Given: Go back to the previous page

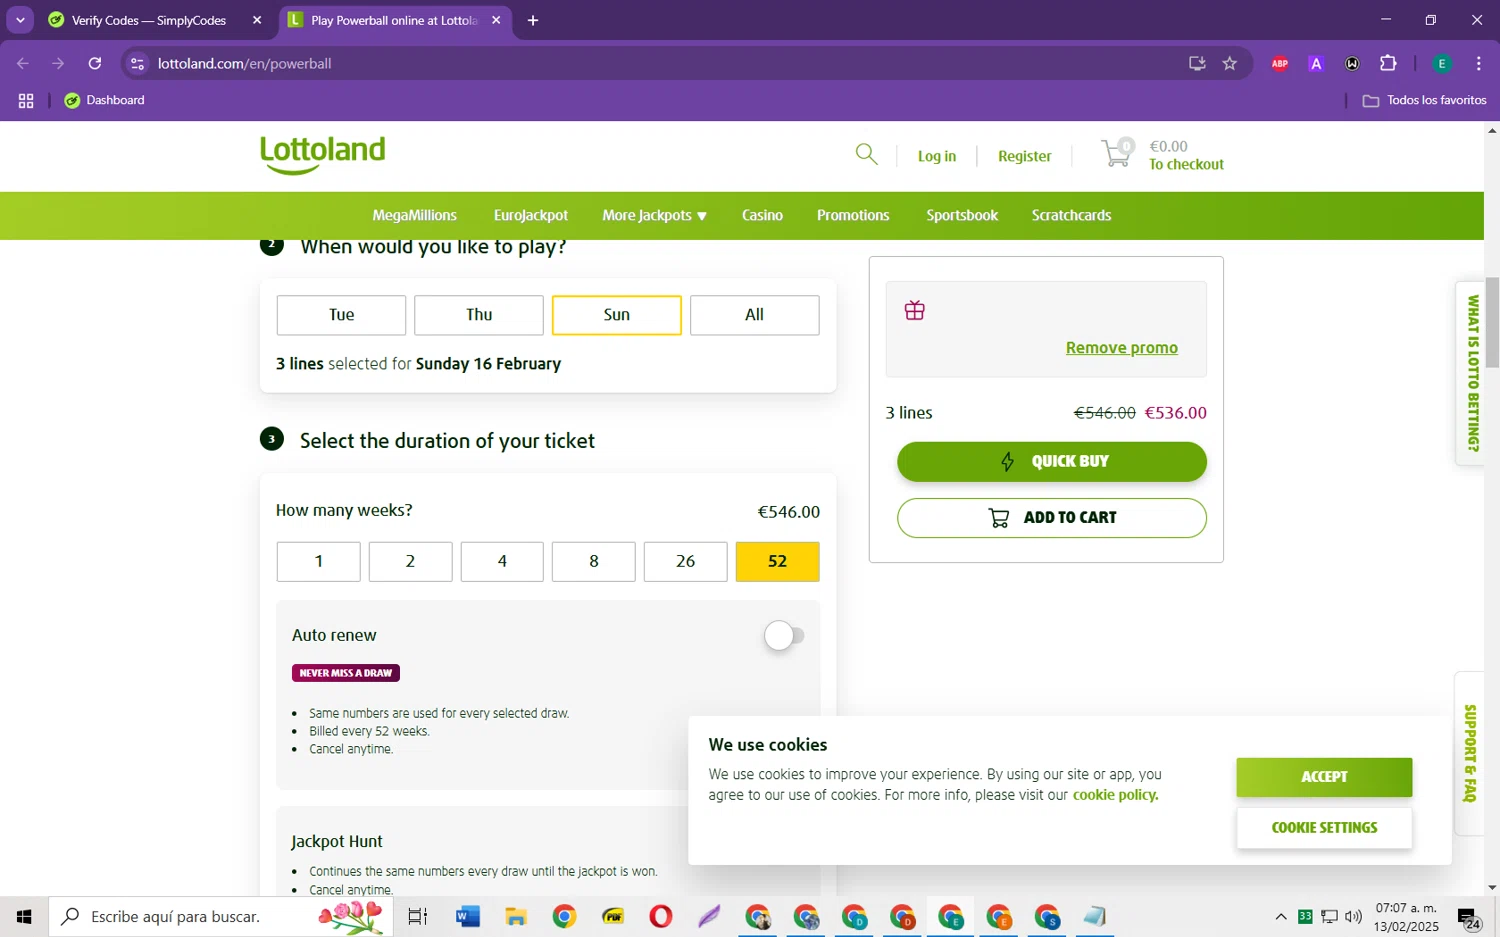Looking at the screenshot, I should [x=23, y=63].
